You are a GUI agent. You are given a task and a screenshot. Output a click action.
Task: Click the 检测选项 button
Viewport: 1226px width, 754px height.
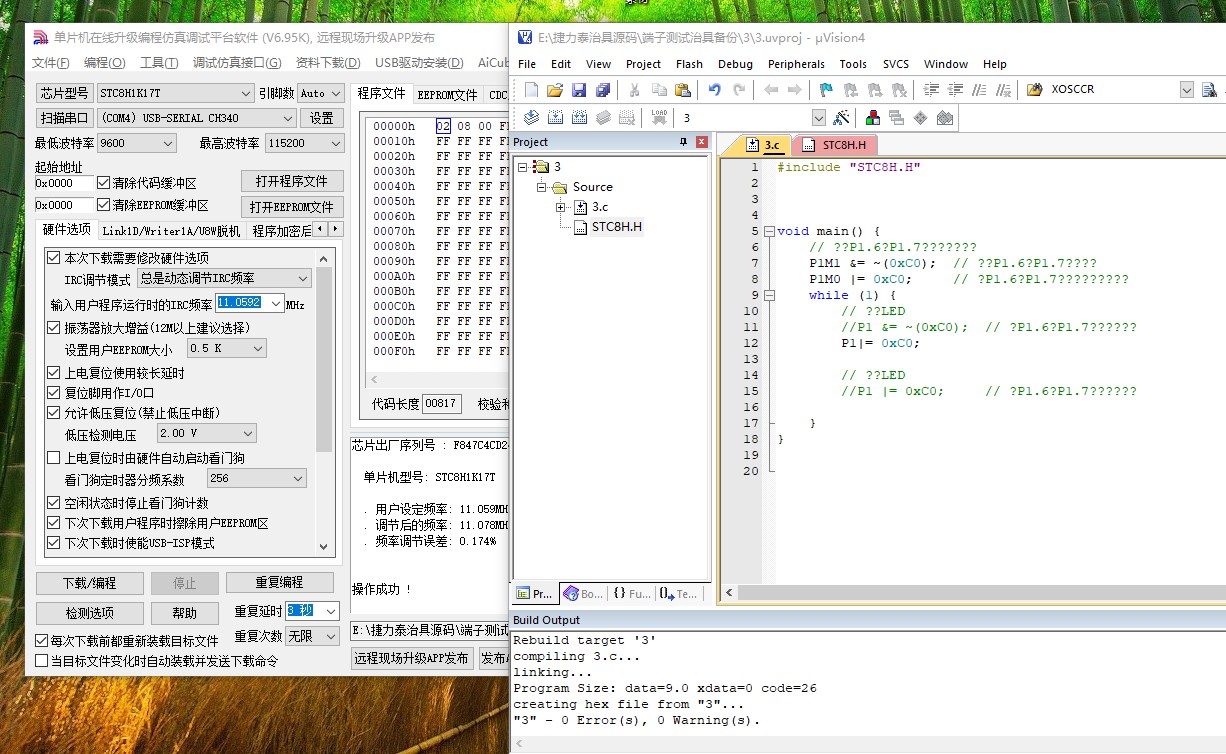[89, 613]
